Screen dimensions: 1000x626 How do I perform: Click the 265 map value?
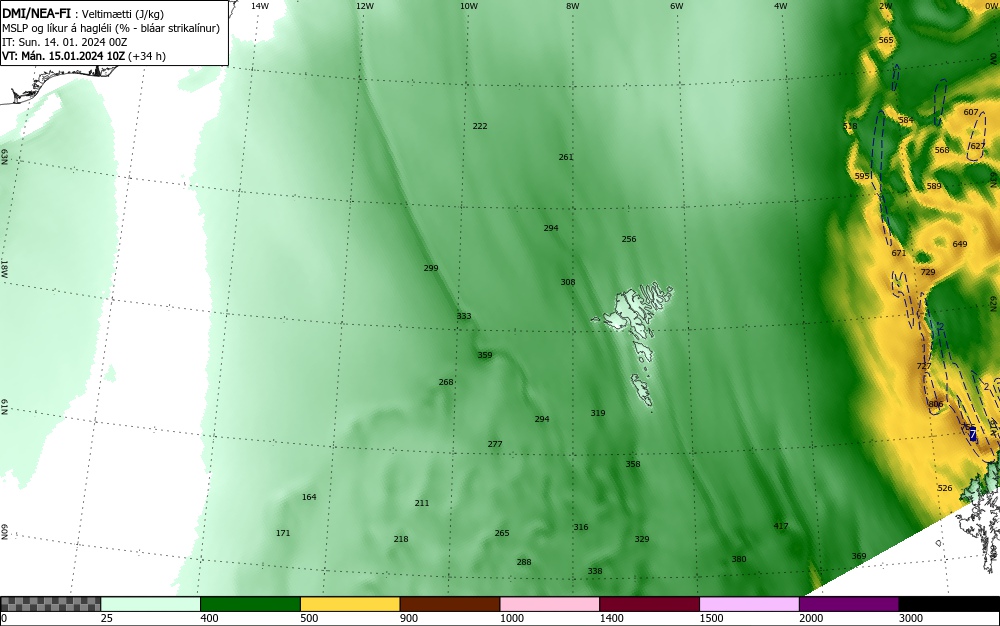pos(502,533)
